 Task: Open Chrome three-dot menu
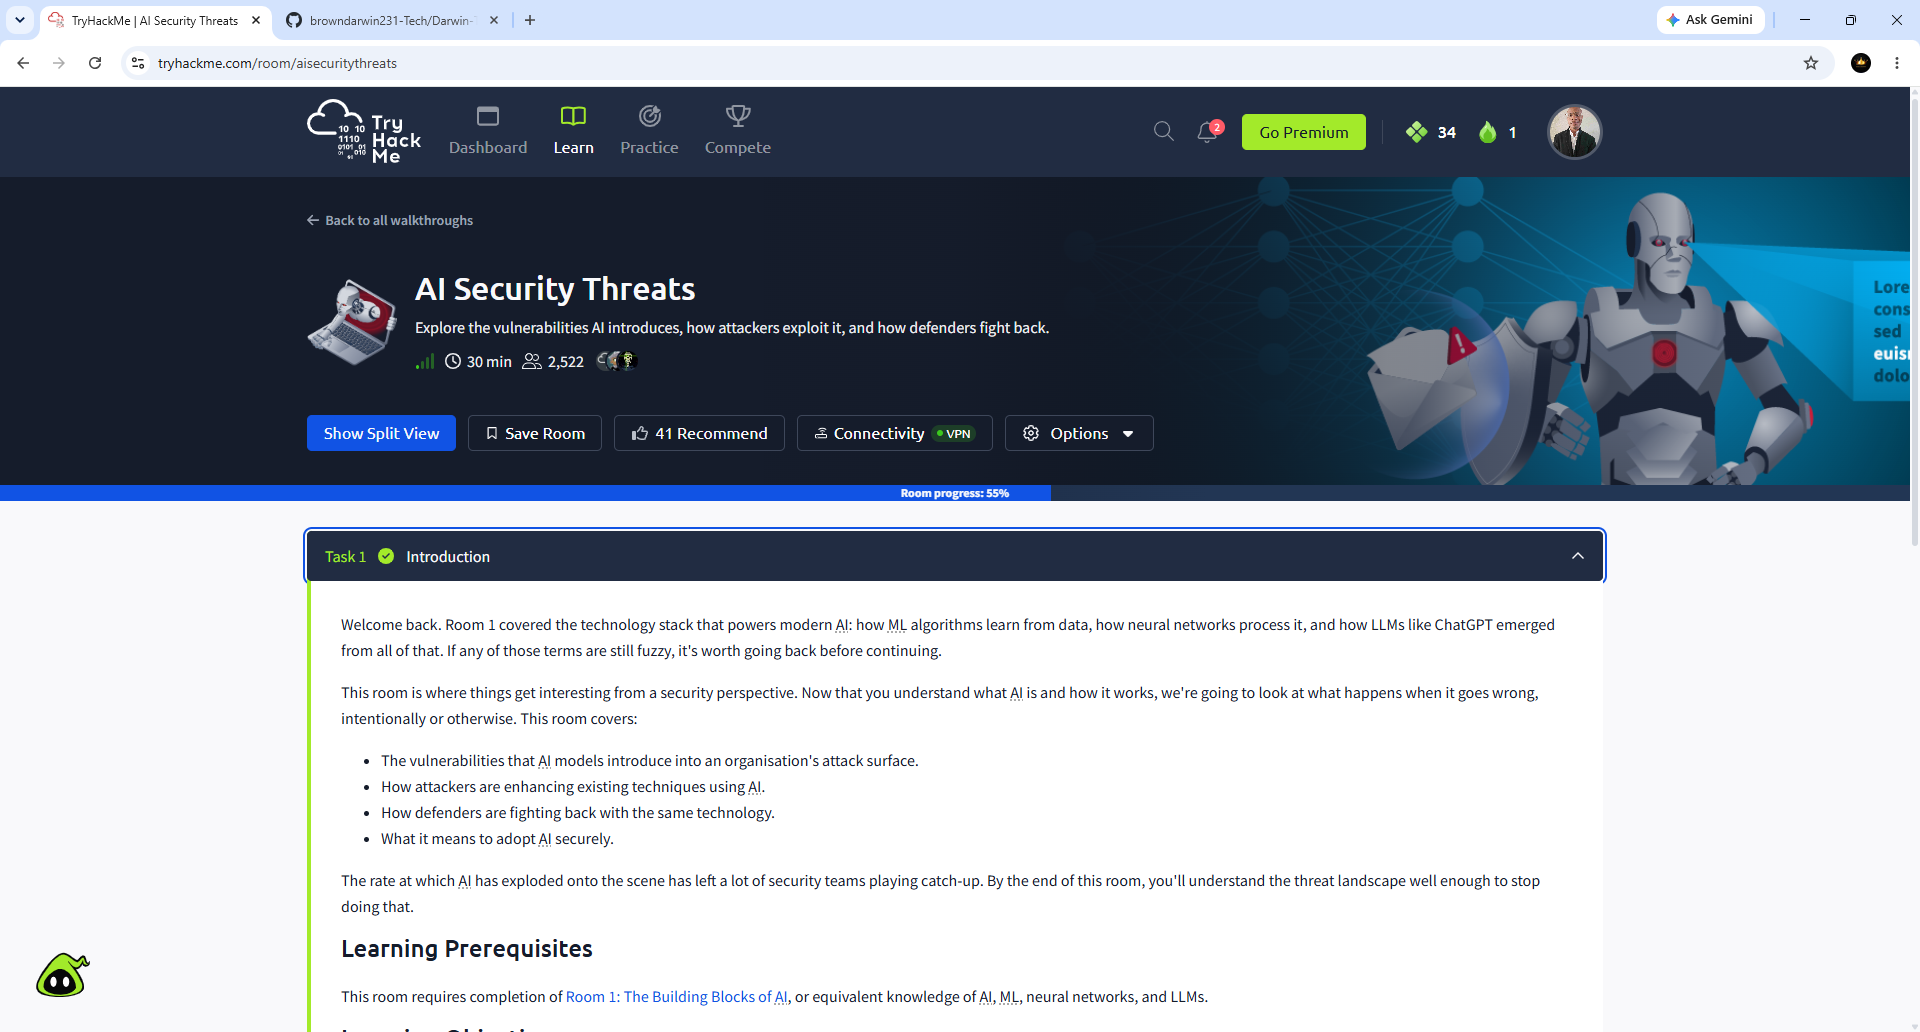coord(1897,63)
